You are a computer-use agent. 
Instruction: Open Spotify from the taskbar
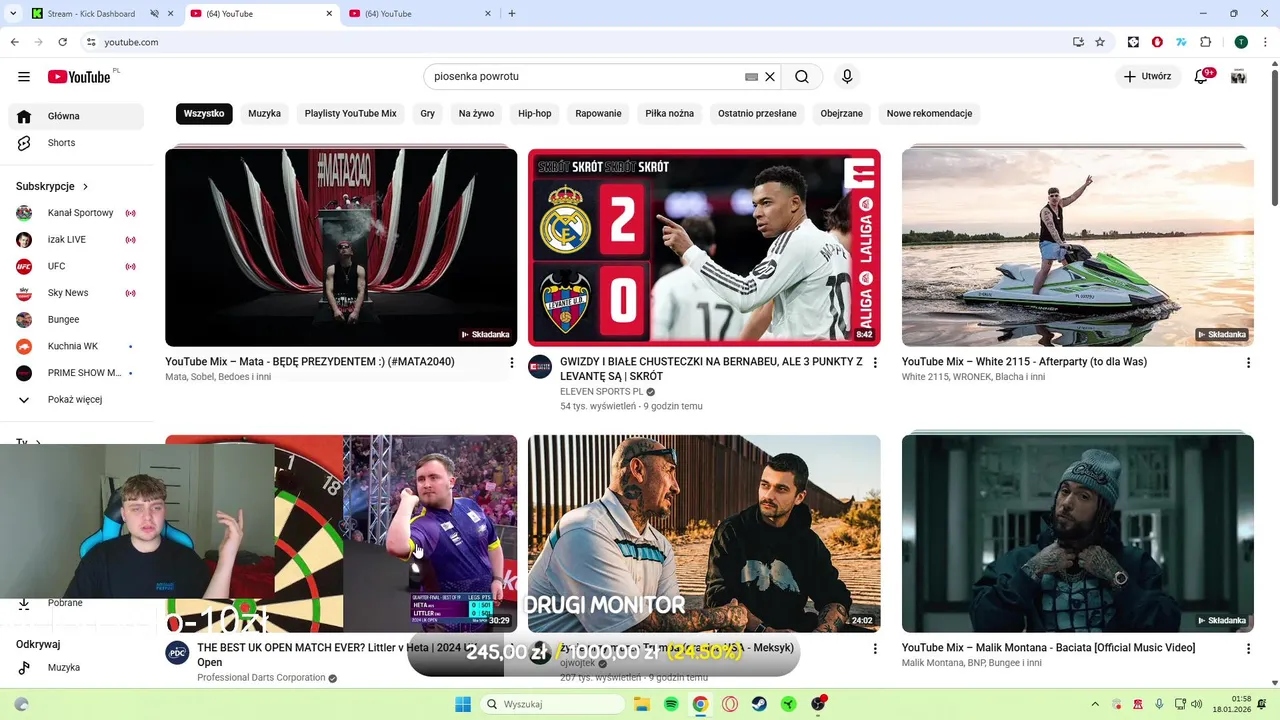pyautogui.click(x=671, y=704)
